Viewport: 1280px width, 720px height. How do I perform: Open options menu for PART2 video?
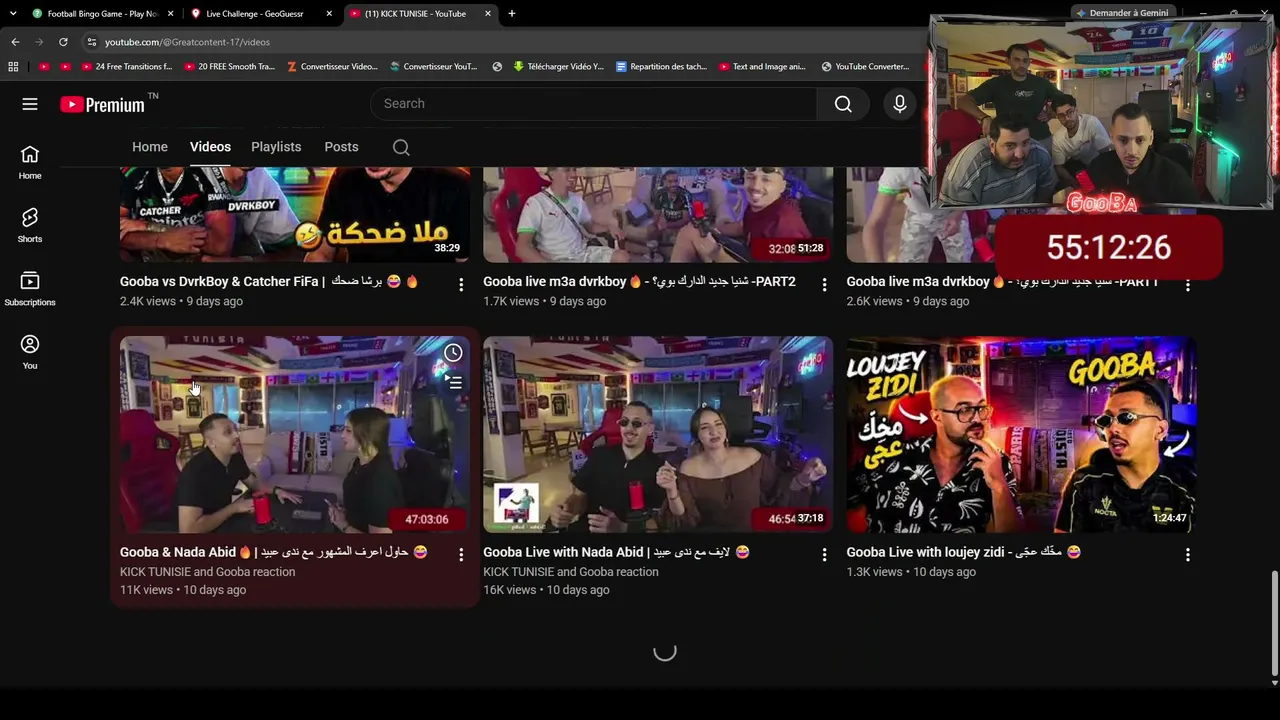(x=824, y=285)
